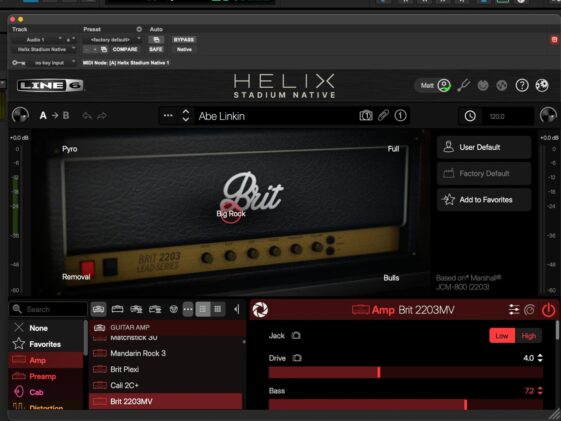Select the fourth amp-with-cab filter icon
The height and width of the screenshot is (421, 561).
click(155, 309)
